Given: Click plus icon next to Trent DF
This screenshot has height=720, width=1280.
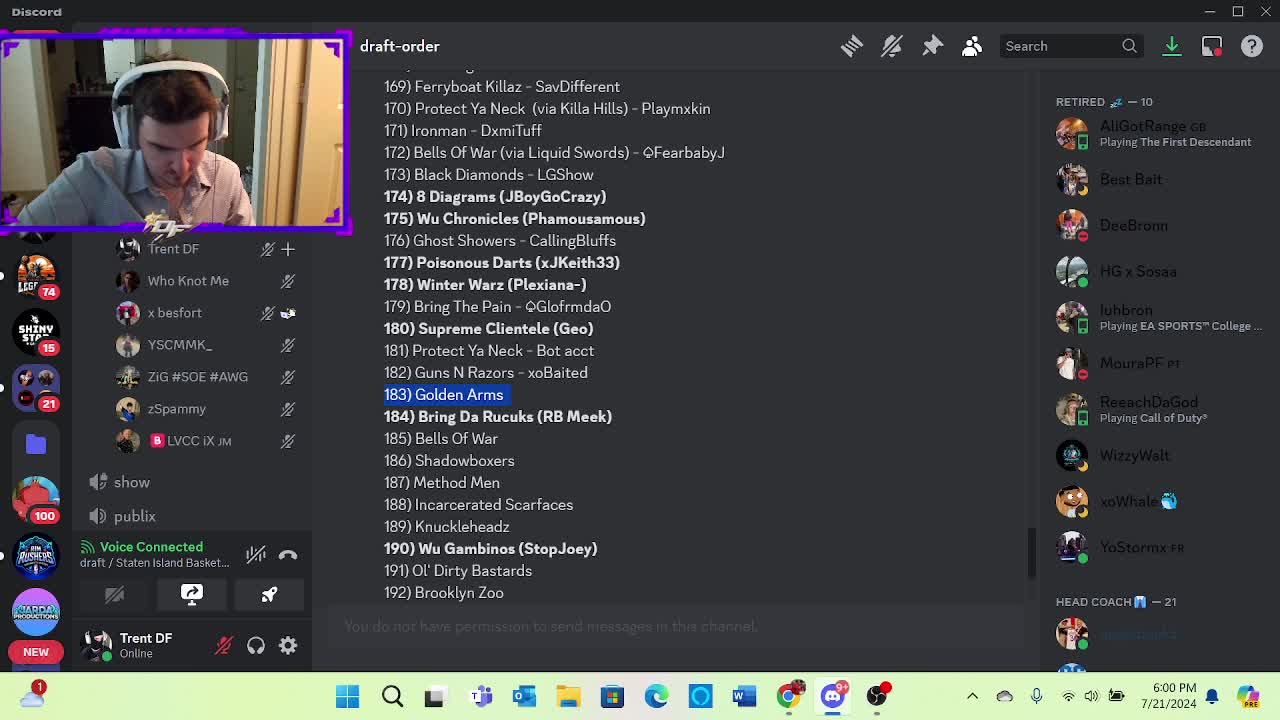Looking at the screenshot, I should pyautogui.click(x=288, y=249).
